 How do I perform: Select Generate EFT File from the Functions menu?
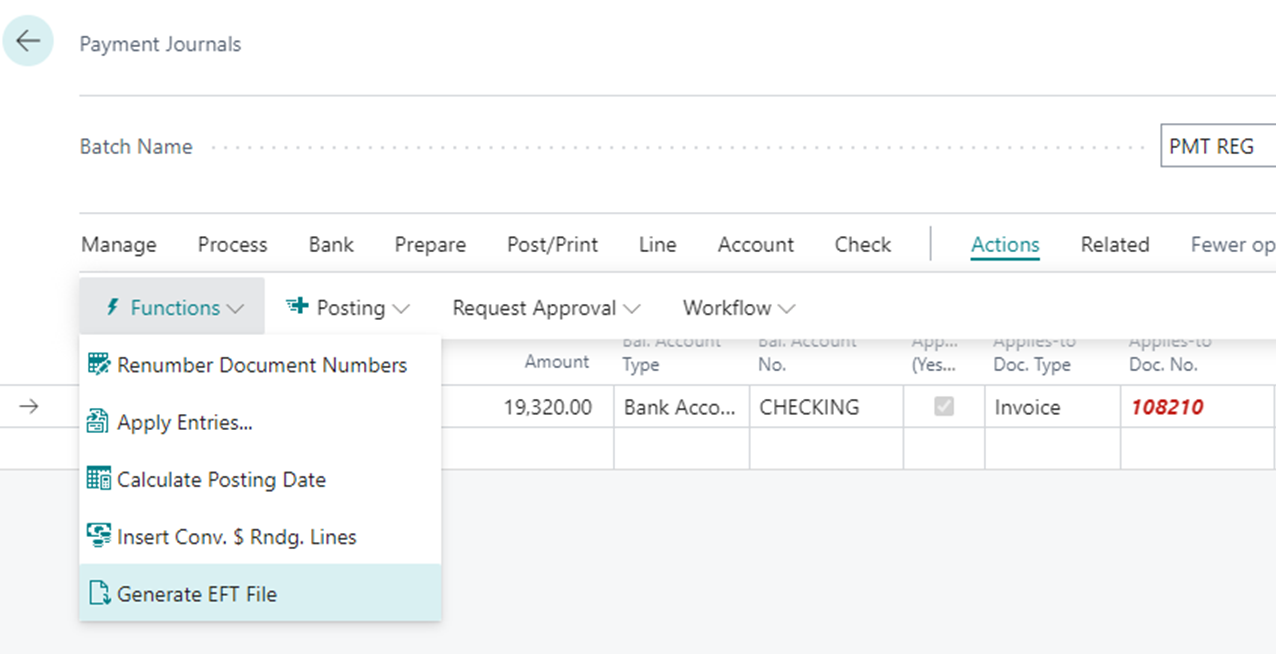(197, 593)
